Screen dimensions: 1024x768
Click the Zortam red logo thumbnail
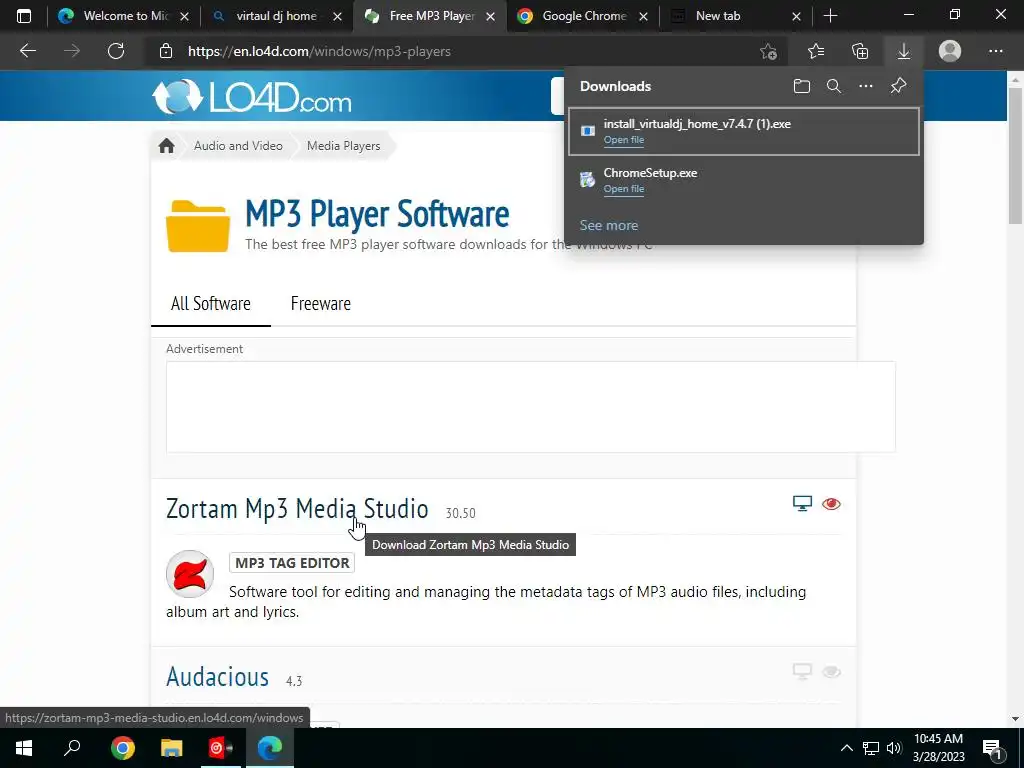[190, 574]
